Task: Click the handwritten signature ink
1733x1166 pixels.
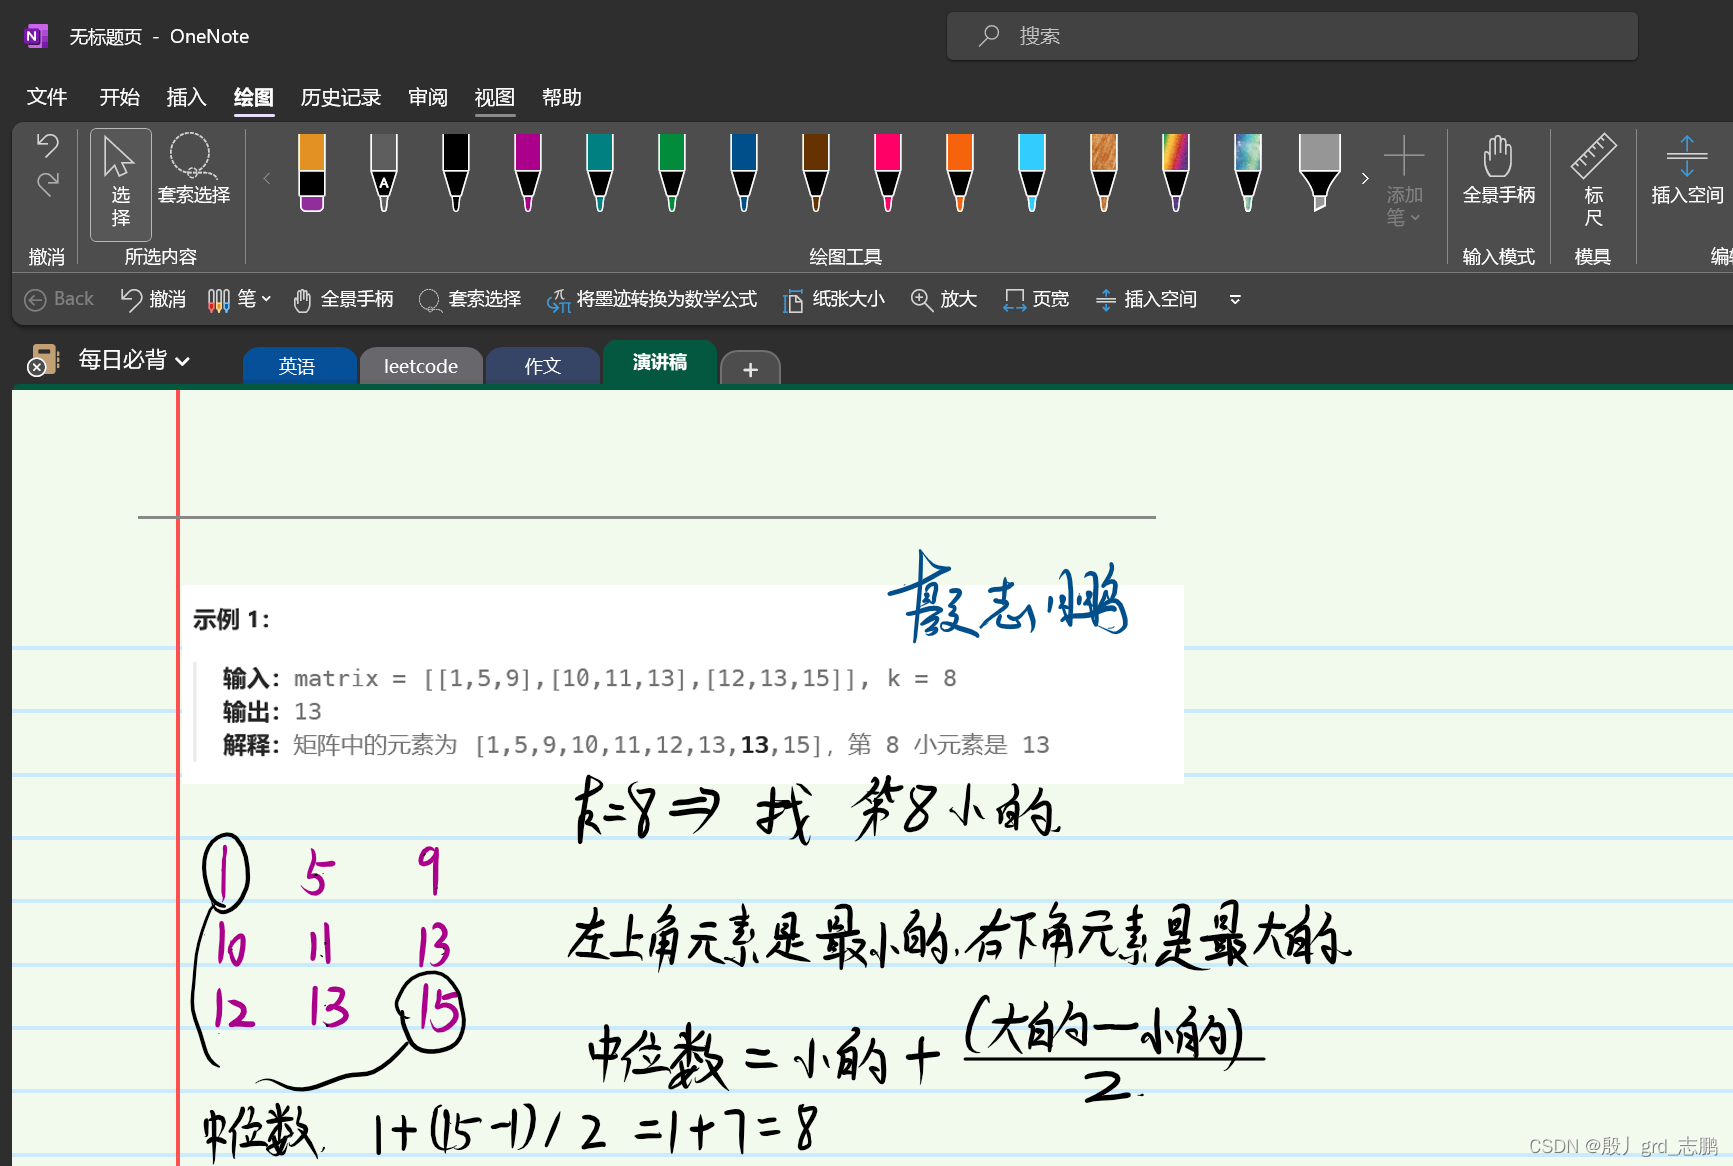Action: click(1008, 597)
